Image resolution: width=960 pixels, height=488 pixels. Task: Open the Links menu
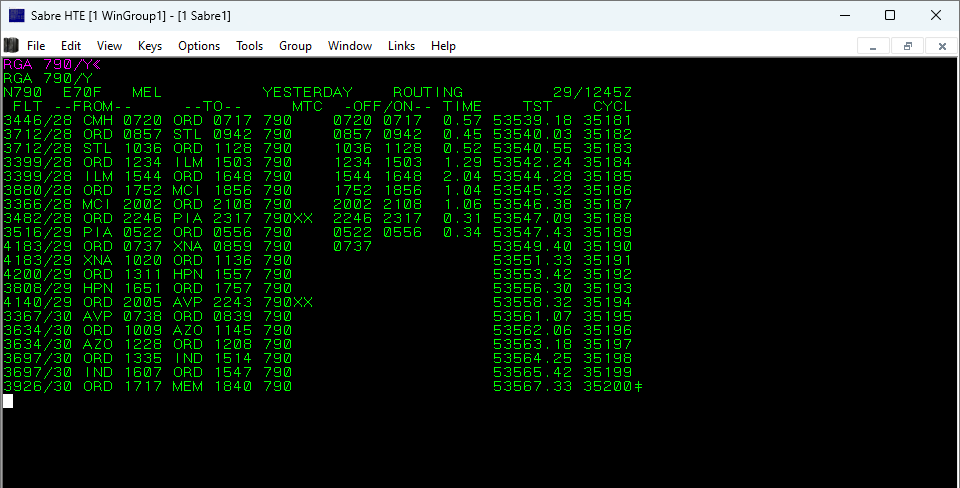[401, 46]
